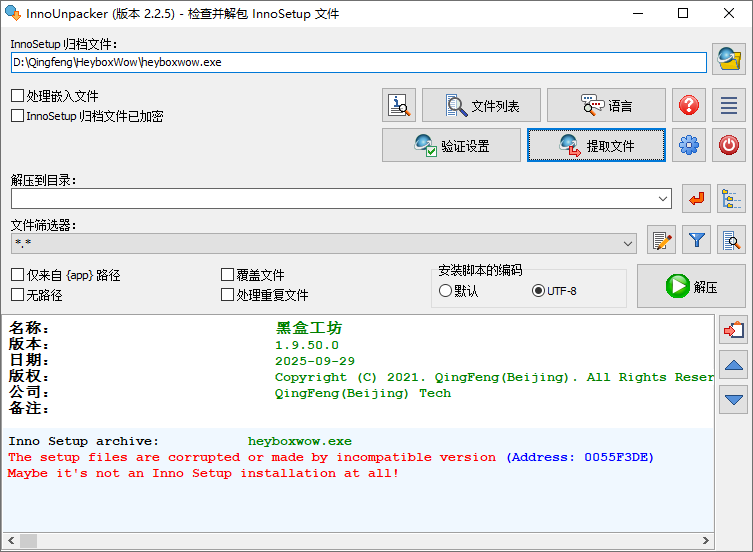Click the QingFeng(Beijing) Tech company text
The width and height of the screenshot is (753, 552).
point(363,393)
